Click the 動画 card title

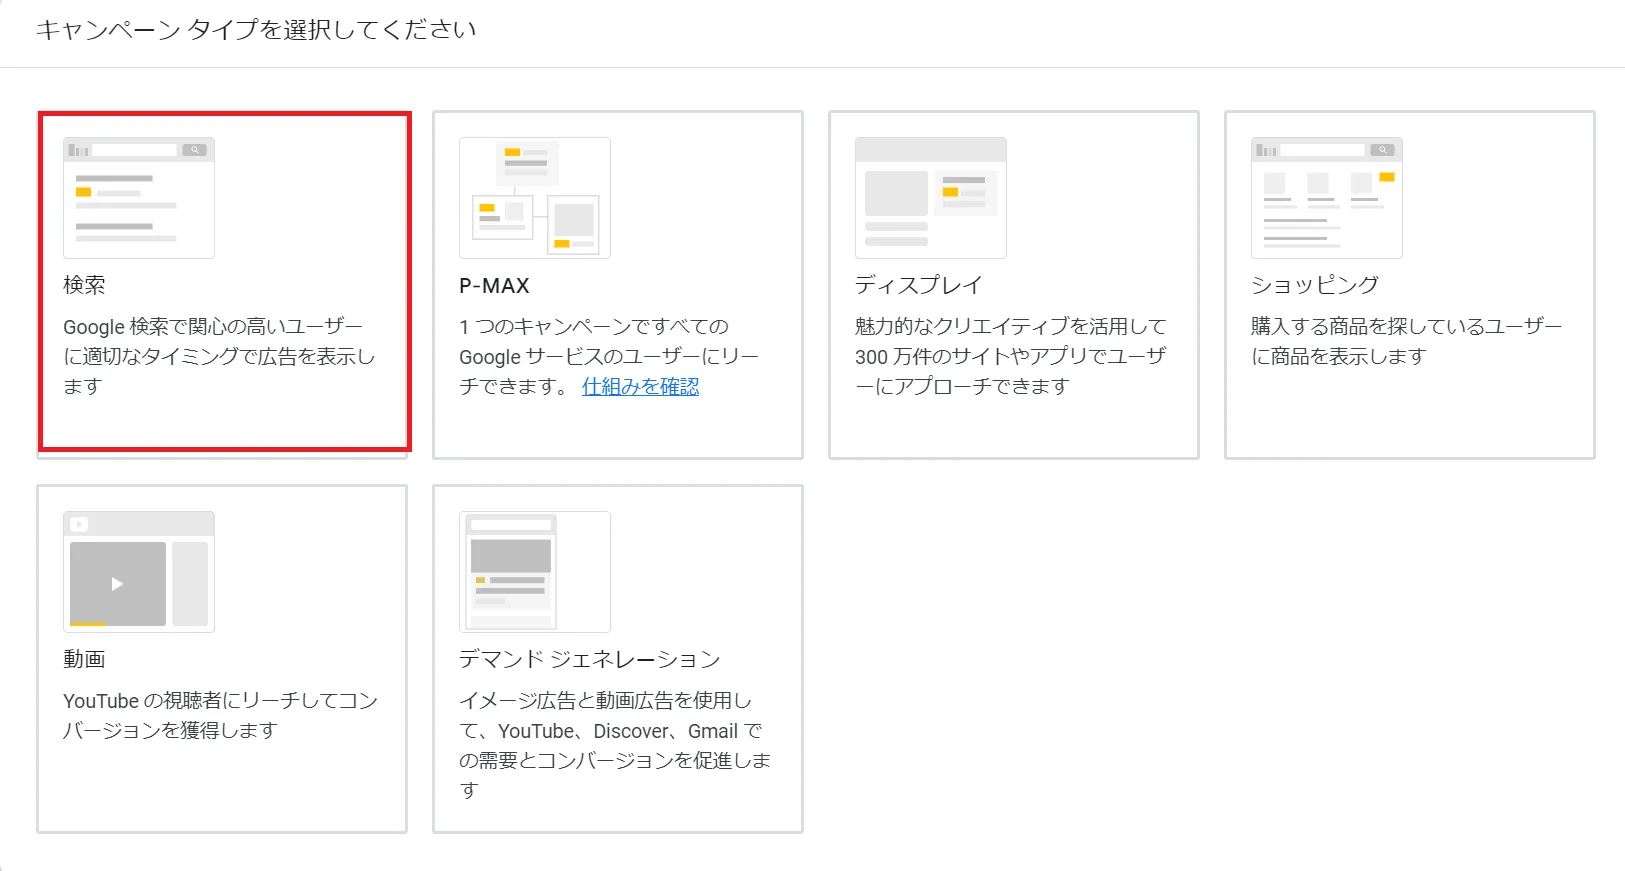pyautogui.click(x=84, y=659)
